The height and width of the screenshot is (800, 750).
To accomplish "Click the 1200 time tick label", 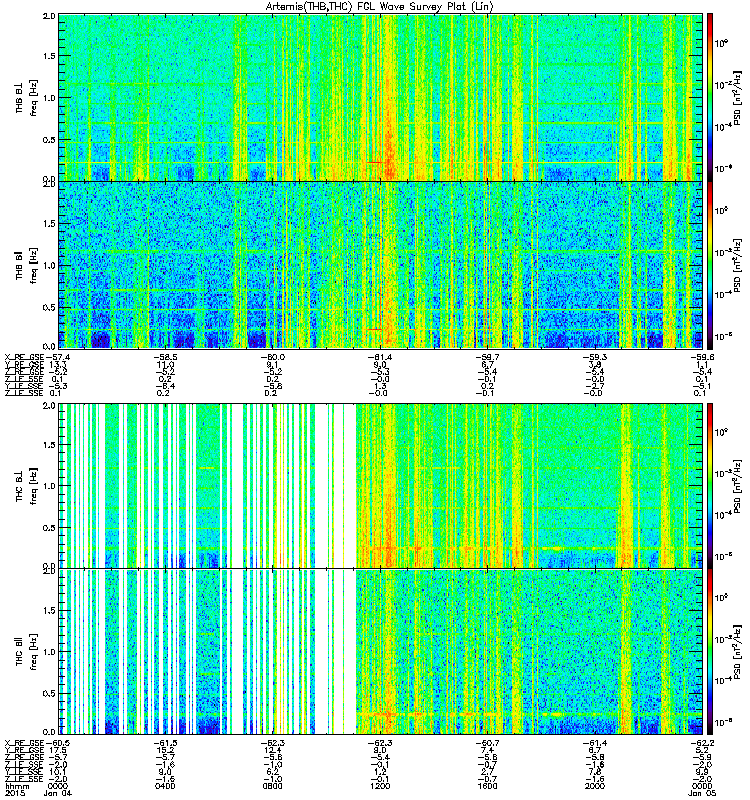I will pos(380,786).
